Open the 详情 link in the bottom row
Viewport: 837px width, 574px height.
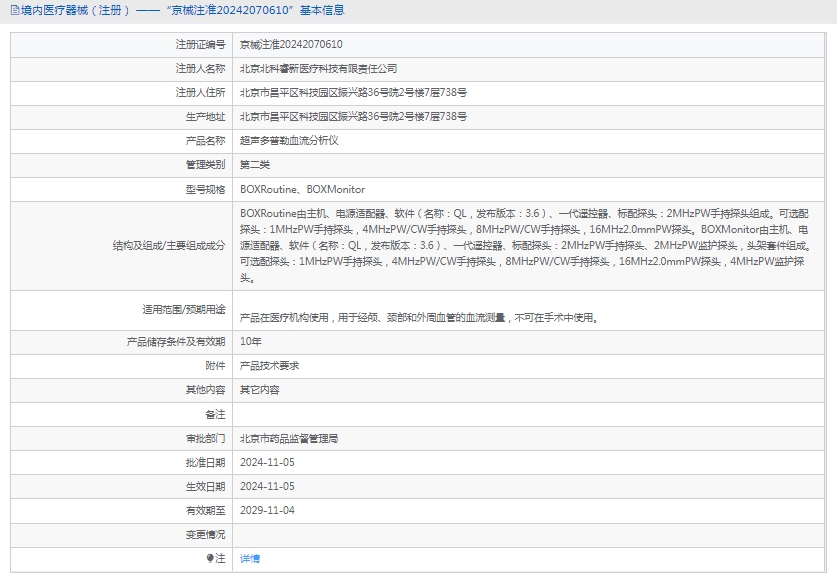coord(250,559)
